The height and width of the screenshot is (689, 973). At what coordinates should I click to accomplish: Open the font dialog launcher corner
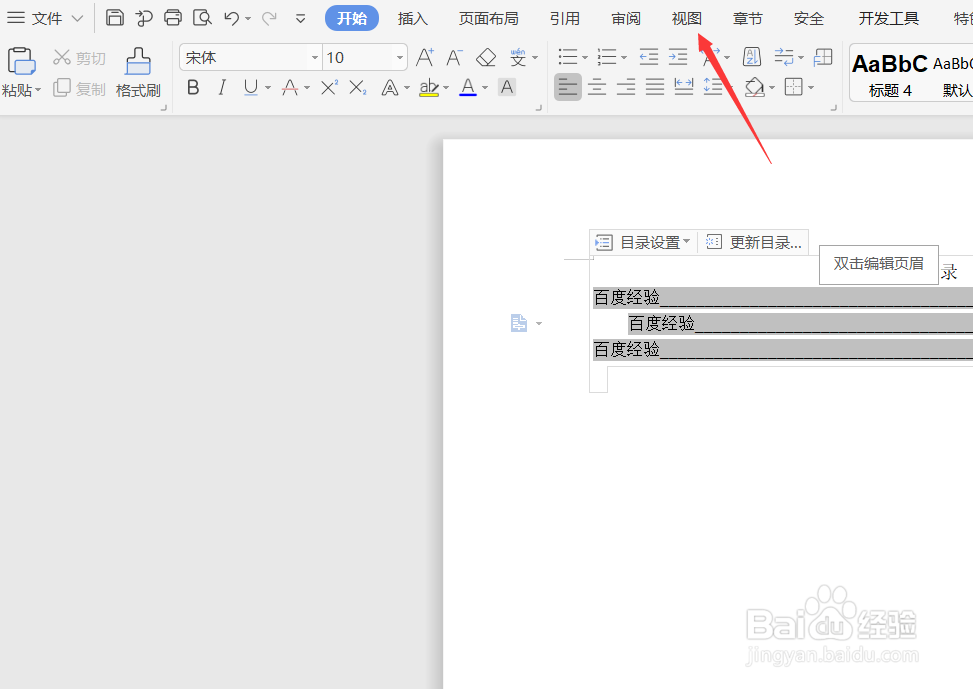tap(539, 107)
